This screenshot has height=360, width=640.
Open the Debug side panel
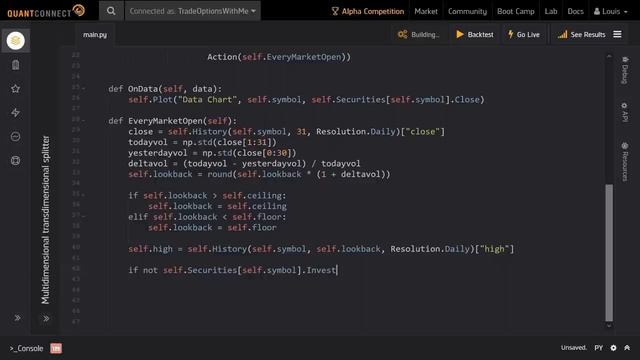pos(624,70)
